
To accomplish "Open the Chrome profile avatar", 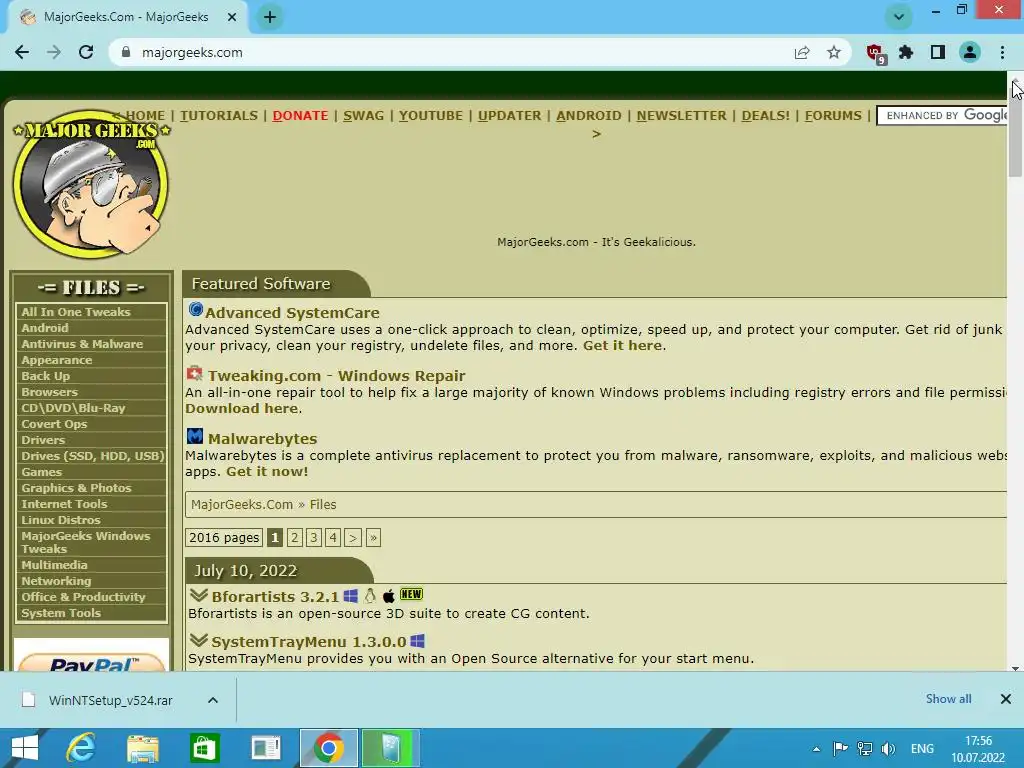I will 970,52.
